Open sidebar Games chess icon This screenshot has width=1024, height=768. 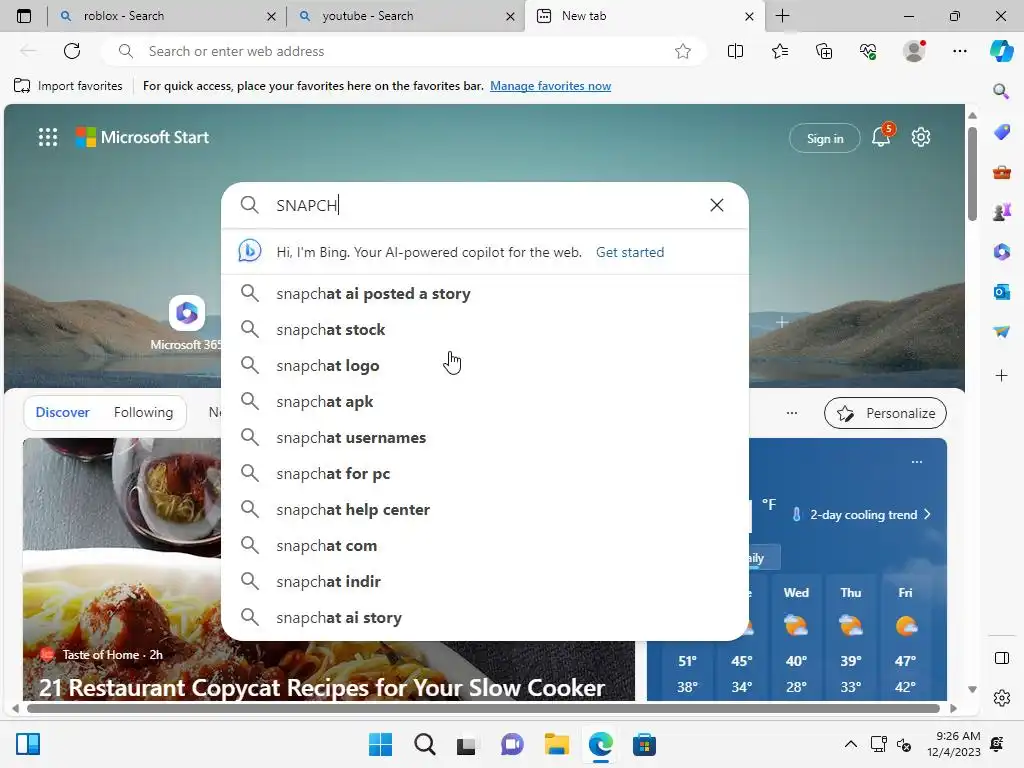(x=1001, y=212)
